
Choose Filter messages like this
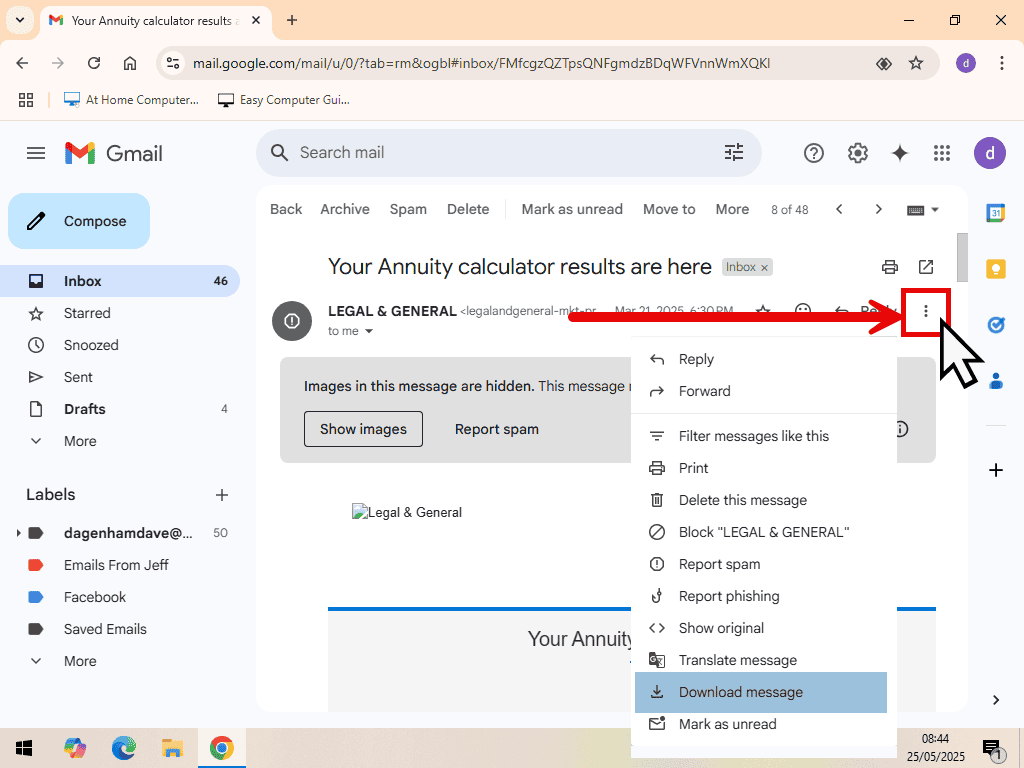click(763, 436)
